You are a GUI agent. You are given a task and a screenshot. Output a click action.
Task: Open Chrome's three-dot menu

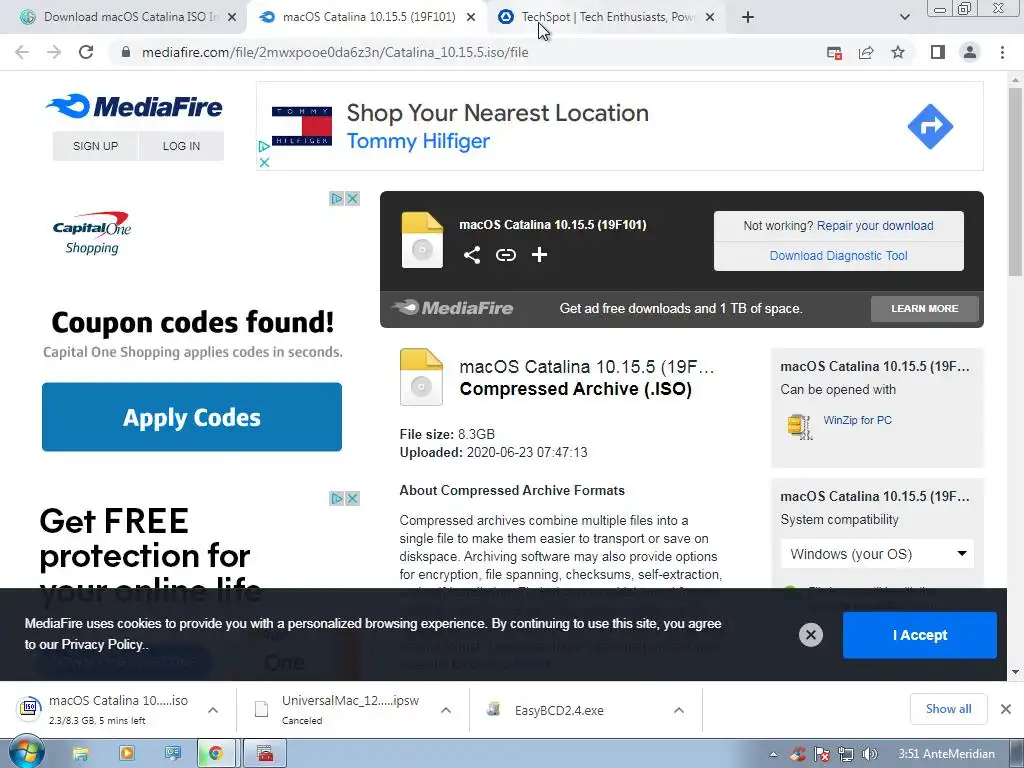click(1002, 52)
